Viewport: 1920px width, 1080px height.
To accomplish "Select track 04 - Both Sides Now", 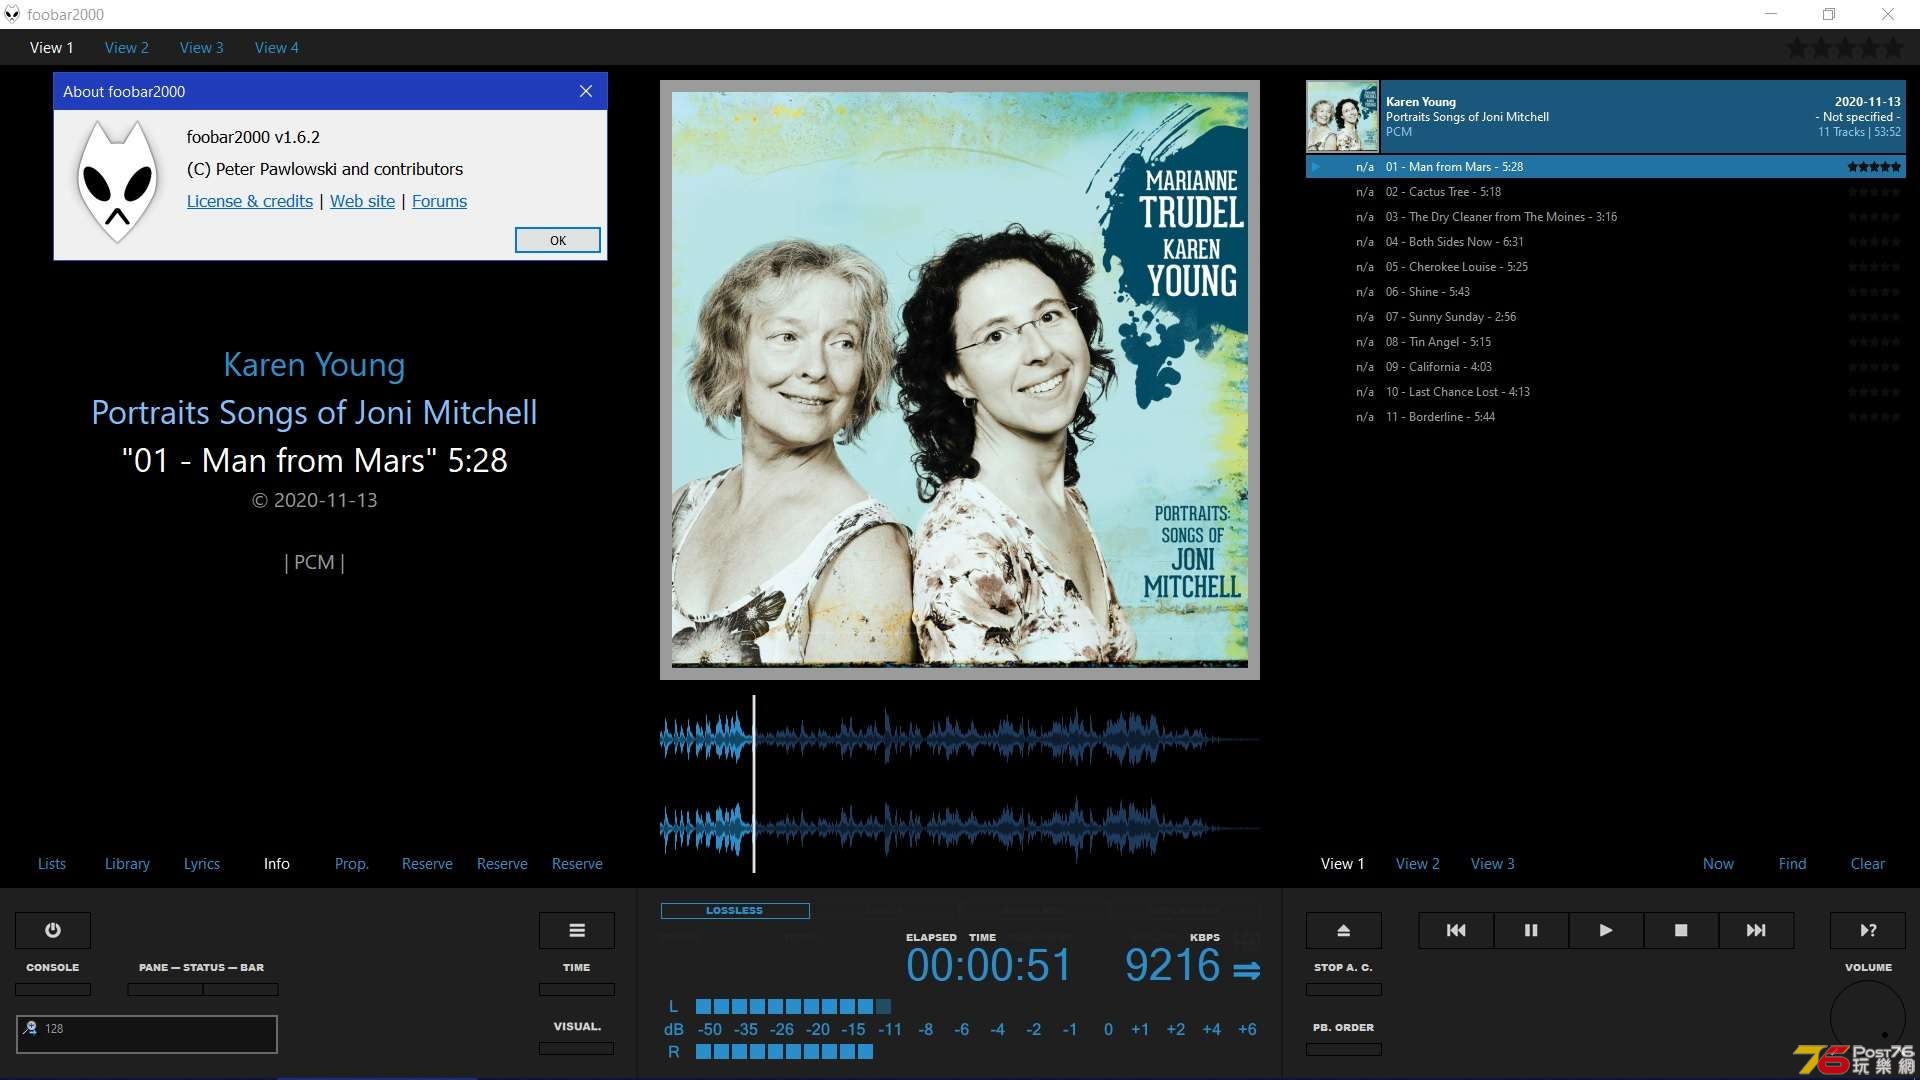I will point(1606,242).
